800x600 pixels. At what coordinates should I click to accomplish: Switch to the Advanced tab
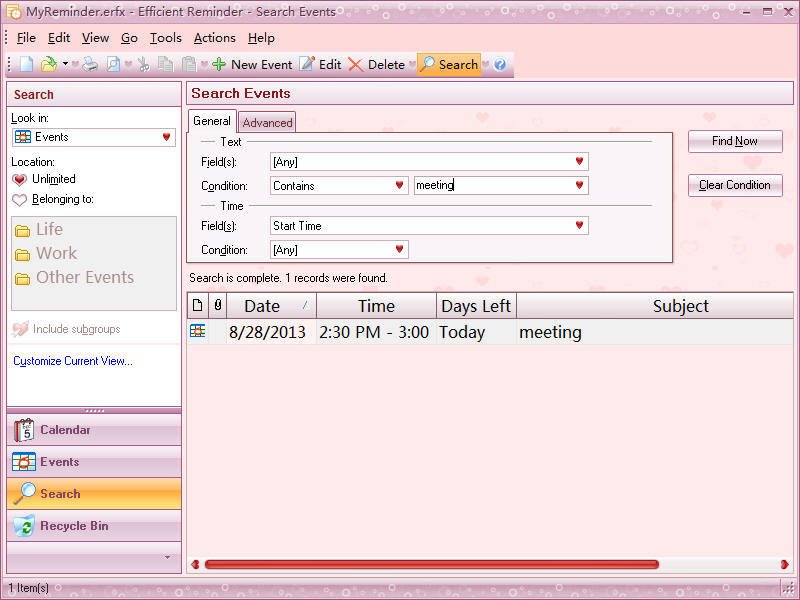pyautogui.click(x=267, y=123)
